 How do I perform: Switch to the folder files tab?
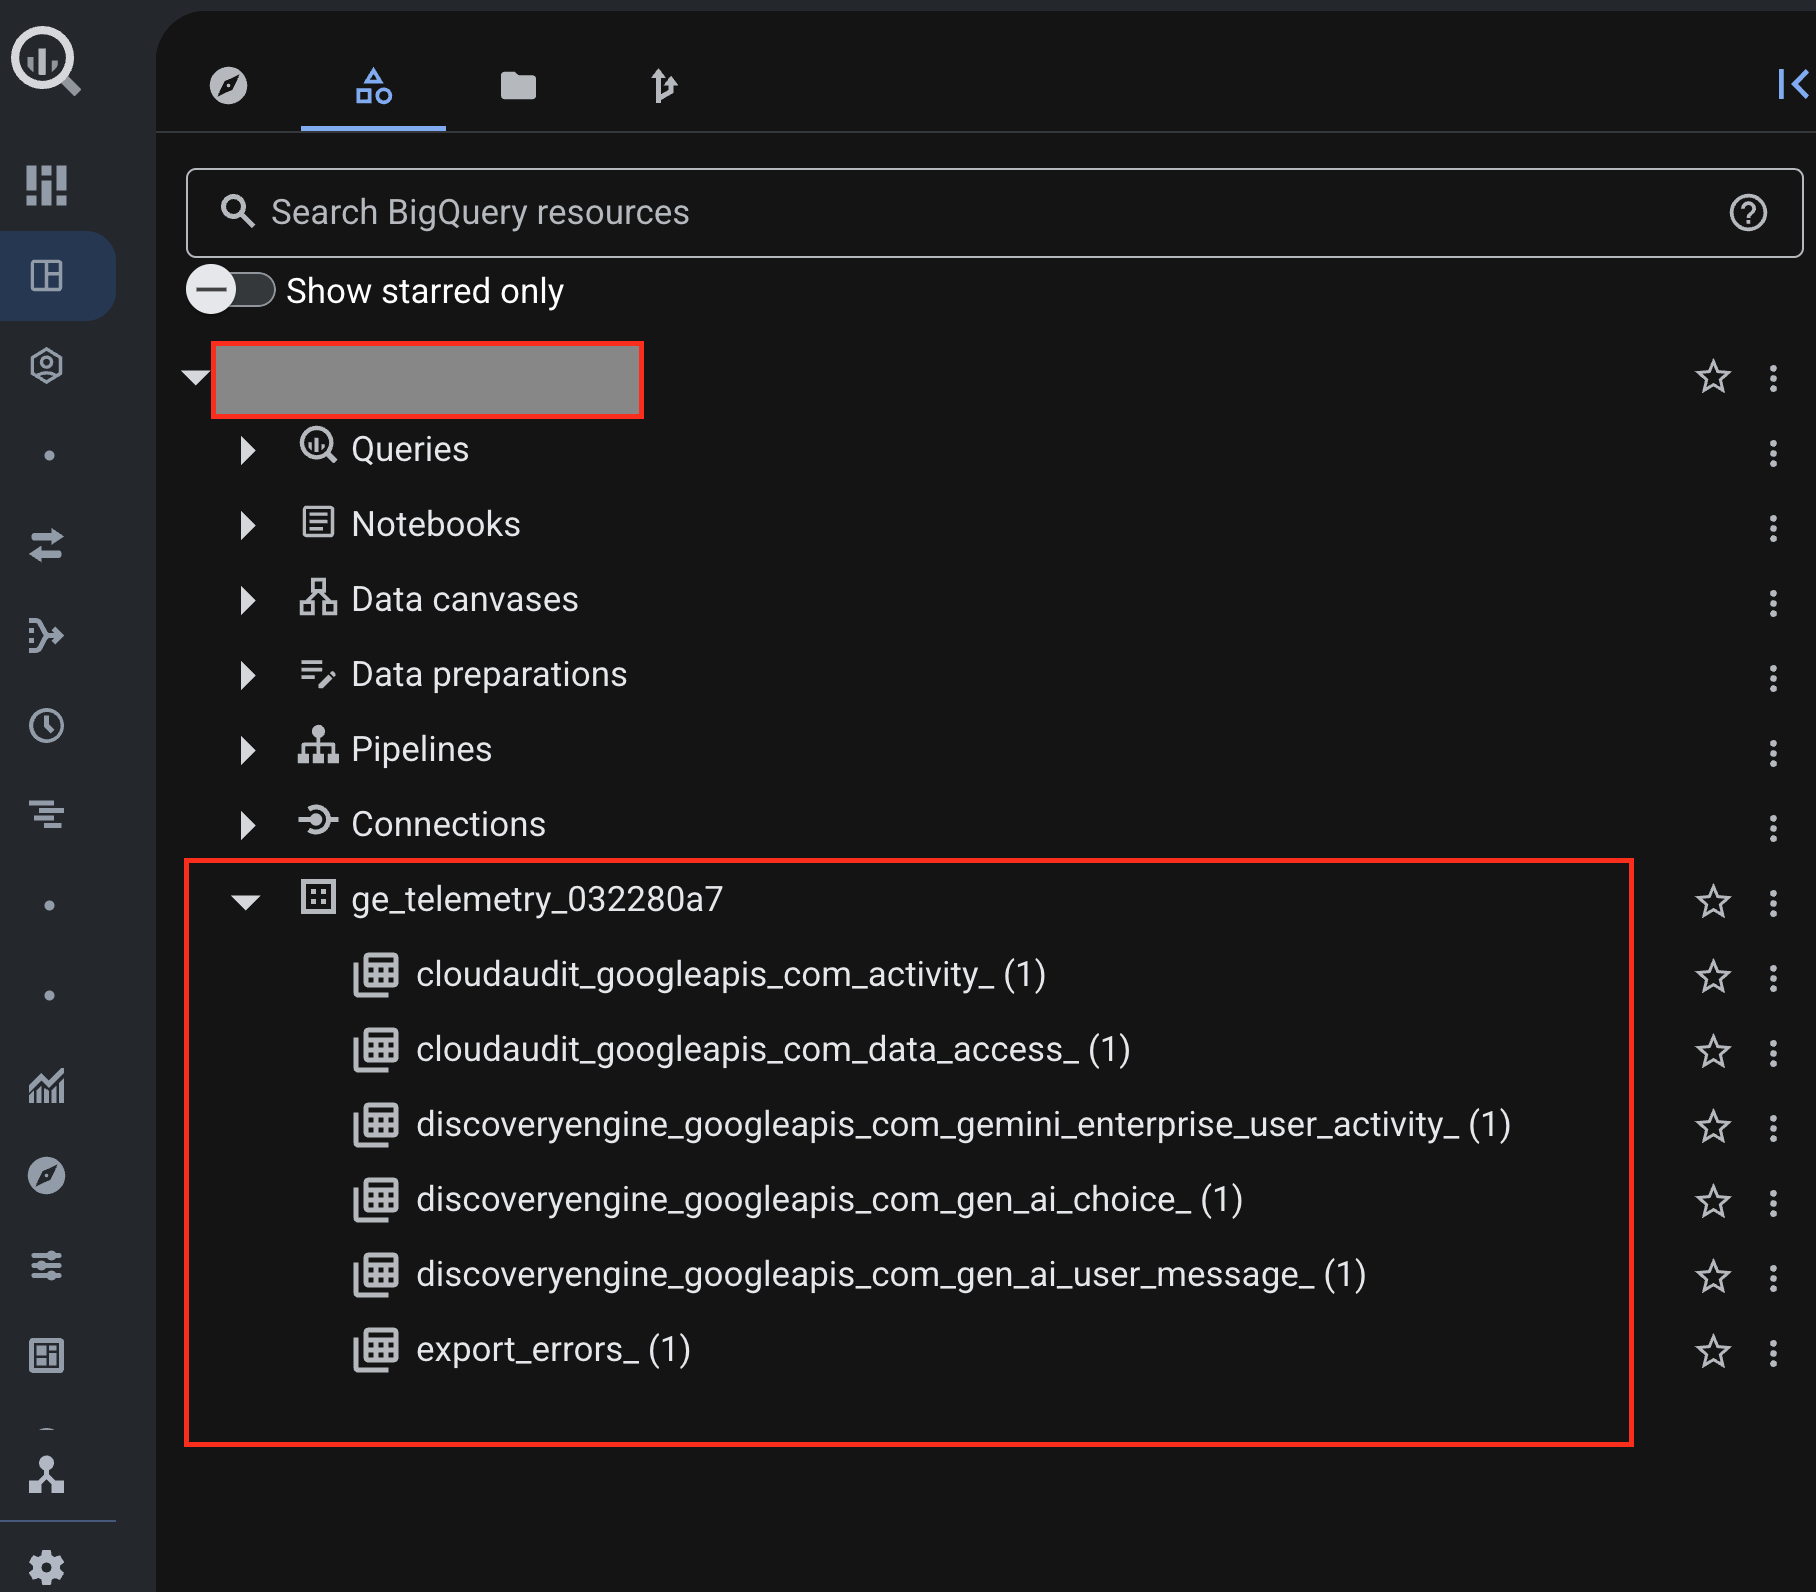click(x=518, y=86)
